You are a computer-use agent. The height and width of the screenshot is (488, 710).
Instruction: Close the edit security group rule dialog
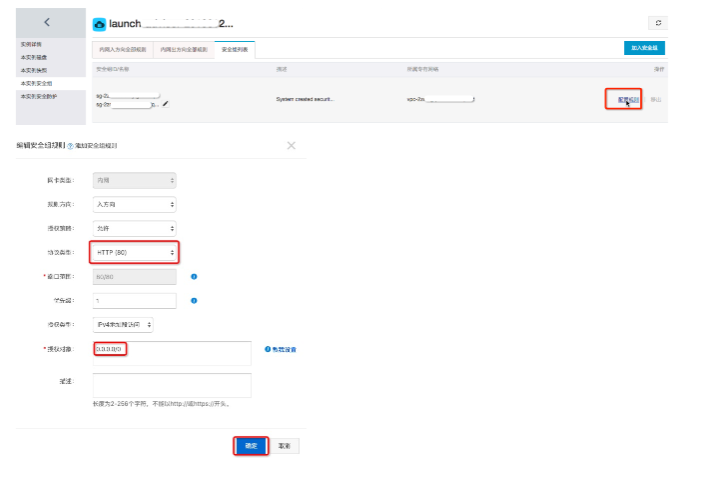[x=291, y=145]
